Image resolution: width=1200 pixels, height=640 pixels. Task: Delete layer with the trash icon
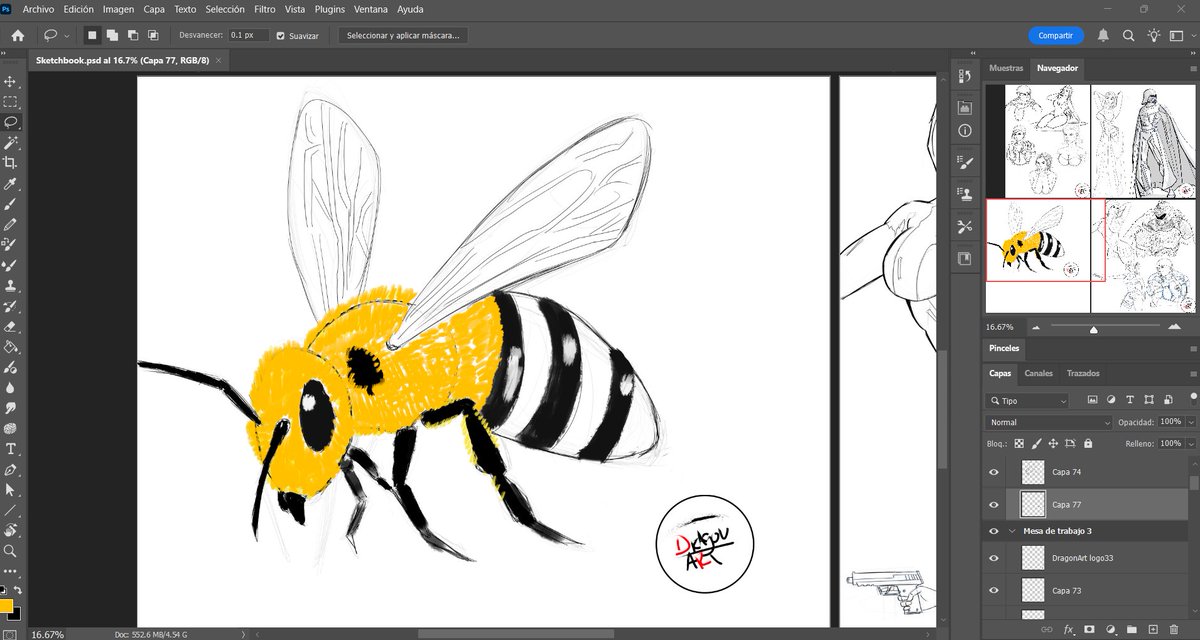[1174, 629]
